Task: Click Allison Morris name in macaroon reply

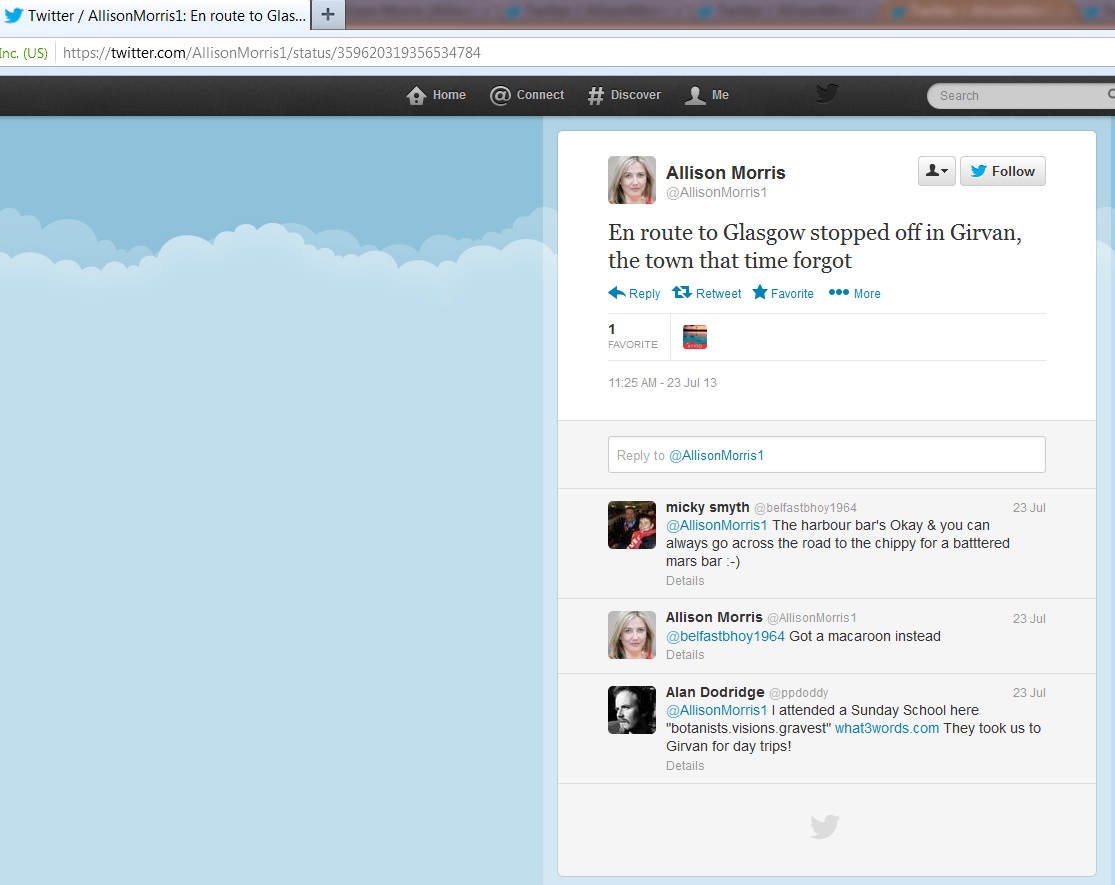Action: coord(714,617)
